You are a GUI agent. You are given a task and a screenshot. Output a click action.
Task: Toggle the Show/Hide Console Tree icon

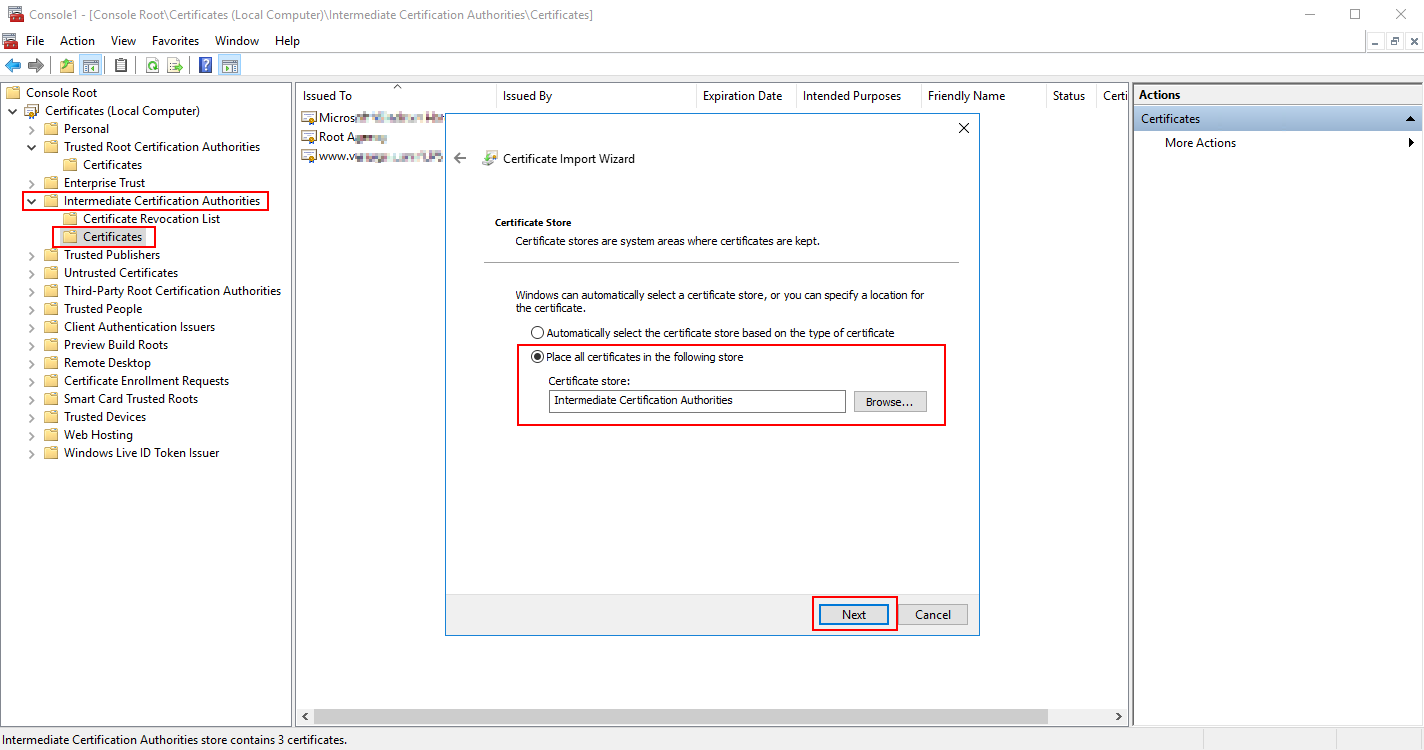(x=91, y=64)
